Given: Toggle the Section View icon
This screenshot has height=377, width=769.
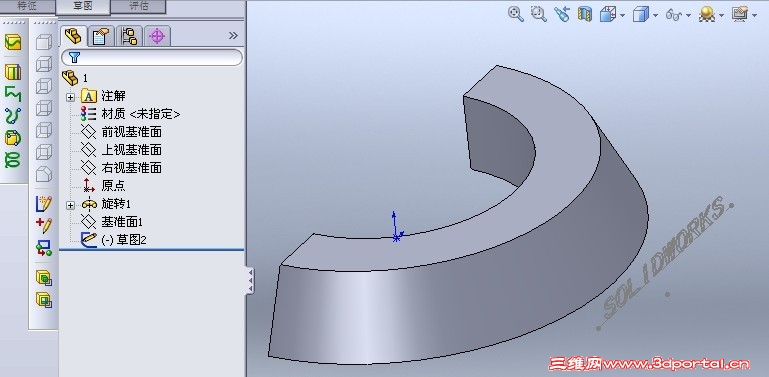Looking at the screenshot, I should [585, 14].
